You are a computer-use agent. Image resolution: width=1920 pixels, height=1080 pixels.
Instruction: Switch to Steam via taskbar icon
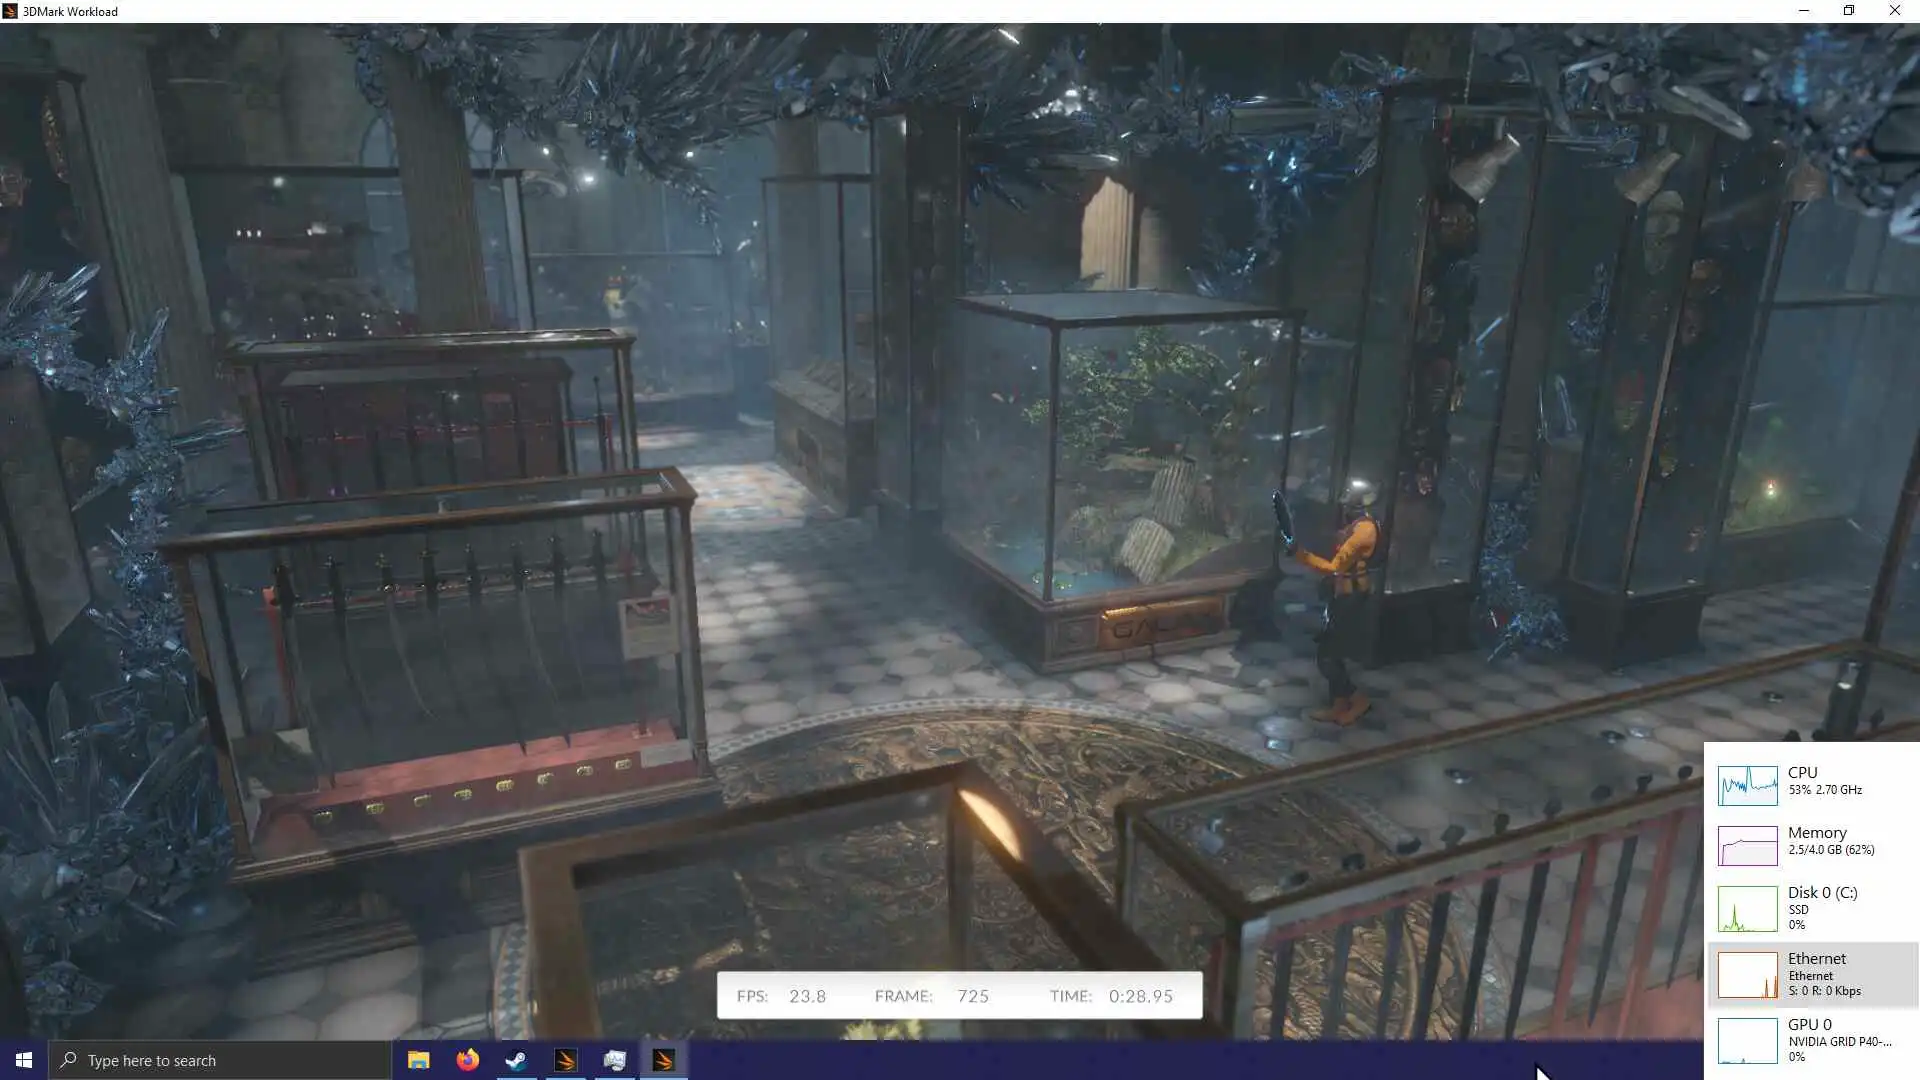coord(516,1060)
